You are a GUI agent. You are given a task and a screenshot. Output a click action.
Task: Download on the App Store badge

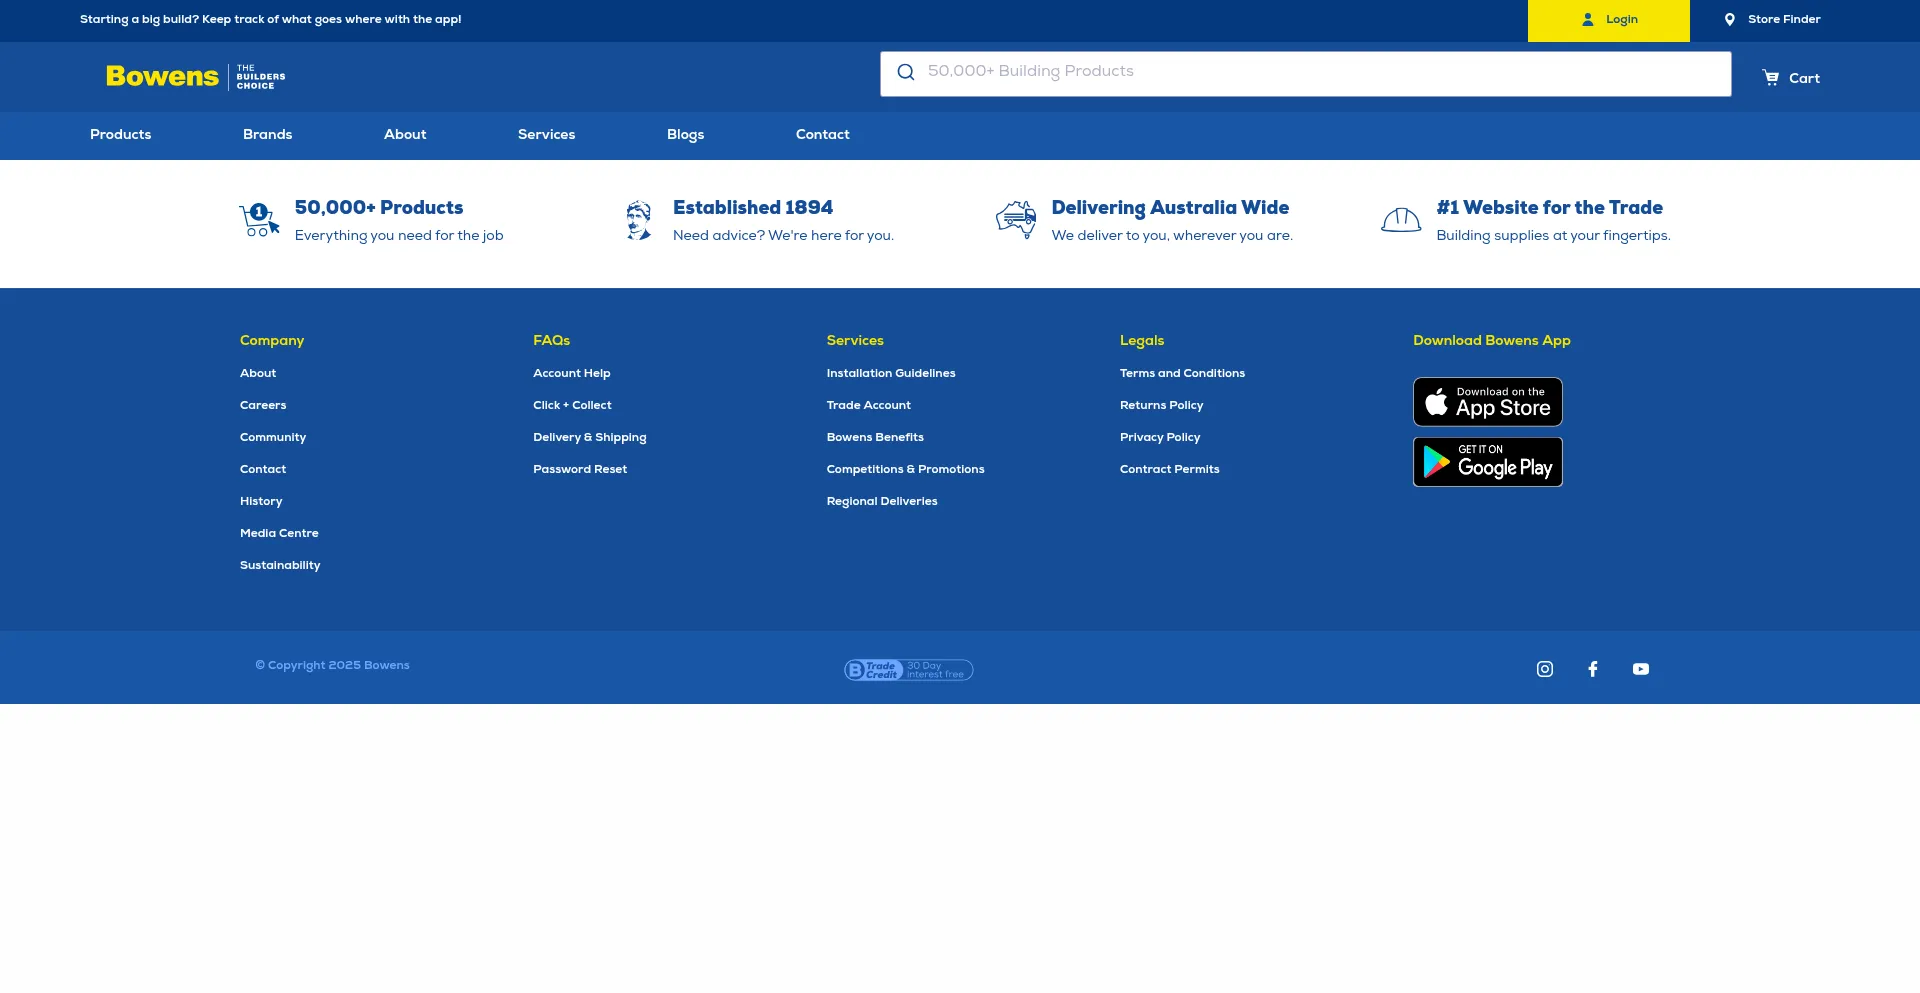1487,402
